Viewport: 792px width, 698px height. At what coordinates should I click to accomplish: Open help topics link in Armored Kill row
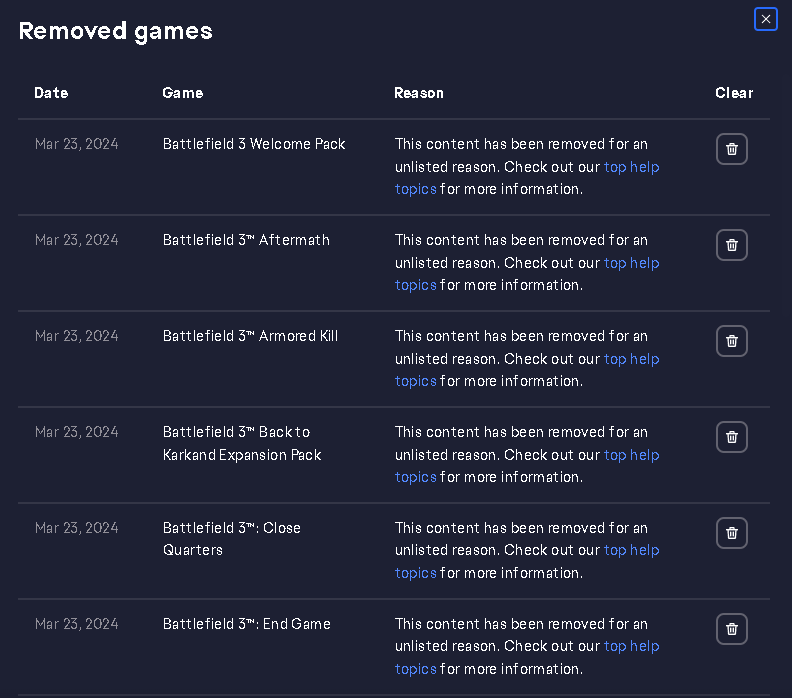(631, 359)
